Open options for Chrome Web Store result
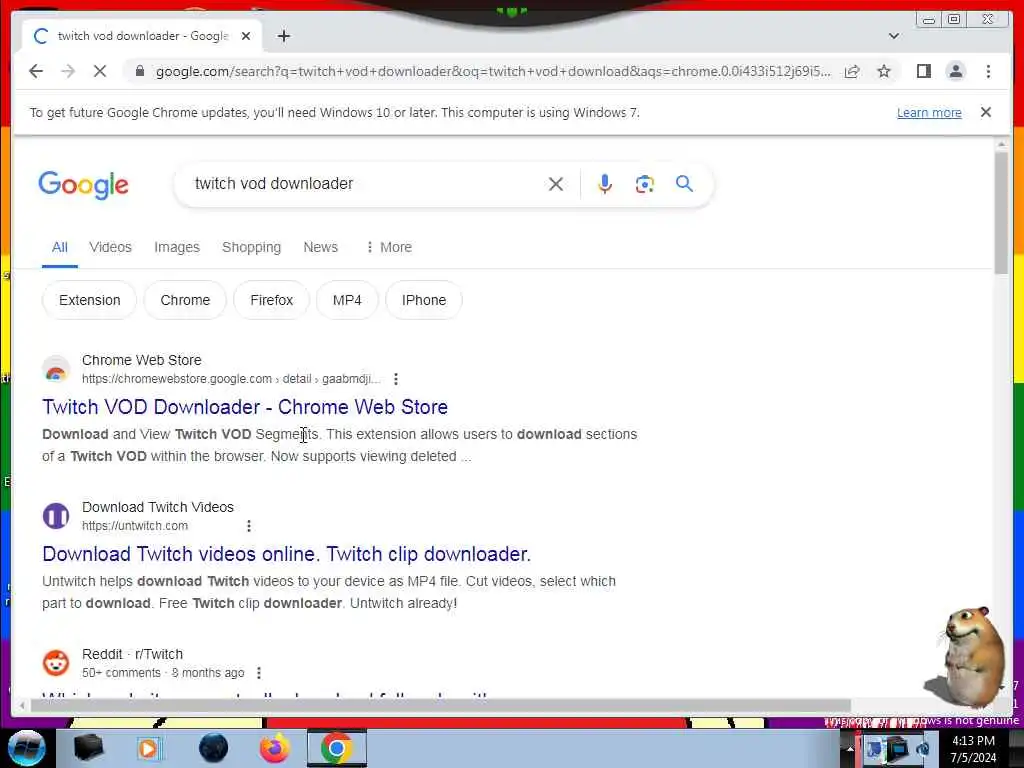Screen dimensions: 1024x768 pyautogui.click(x=395, y=379)
